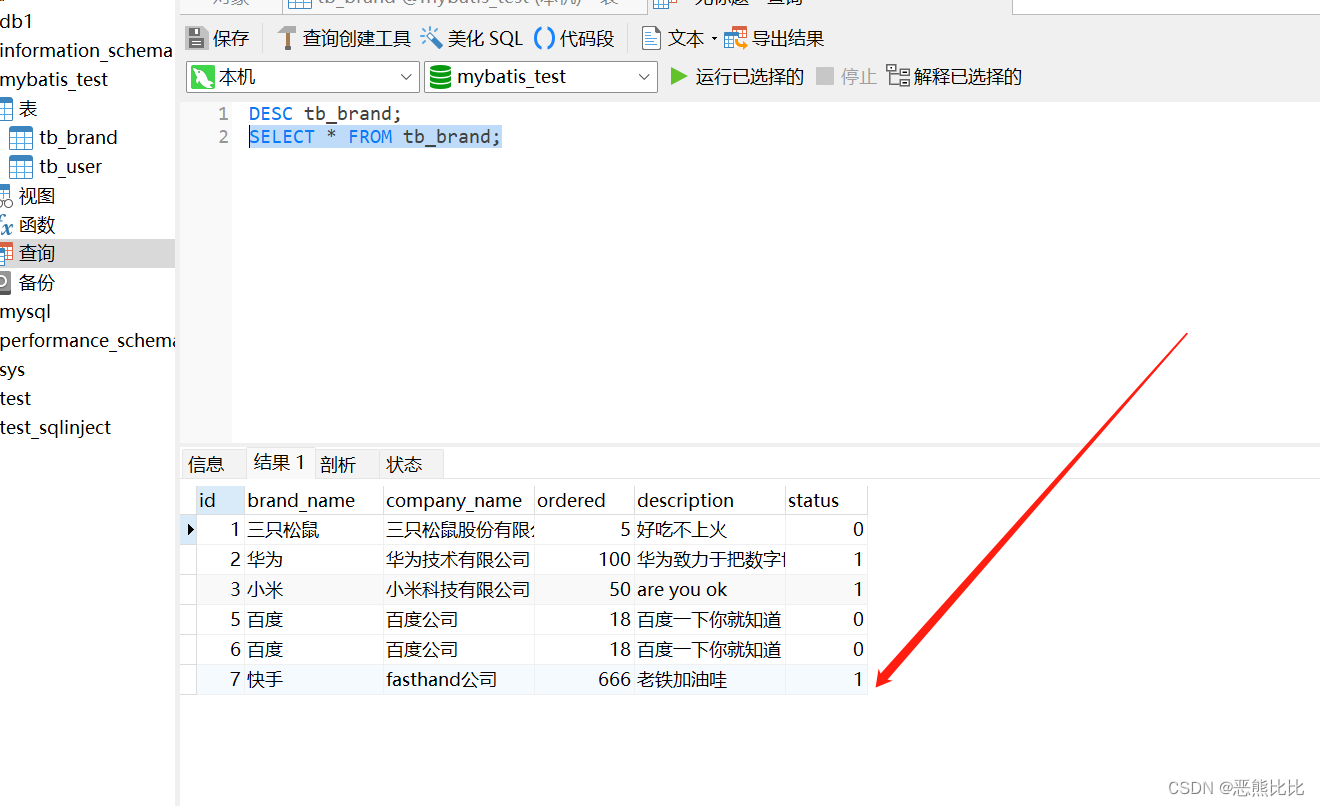Click the cell 小米科技有限公司
Screen dimensions: 1320x806
pyautogui.click(x=459, y=589)
